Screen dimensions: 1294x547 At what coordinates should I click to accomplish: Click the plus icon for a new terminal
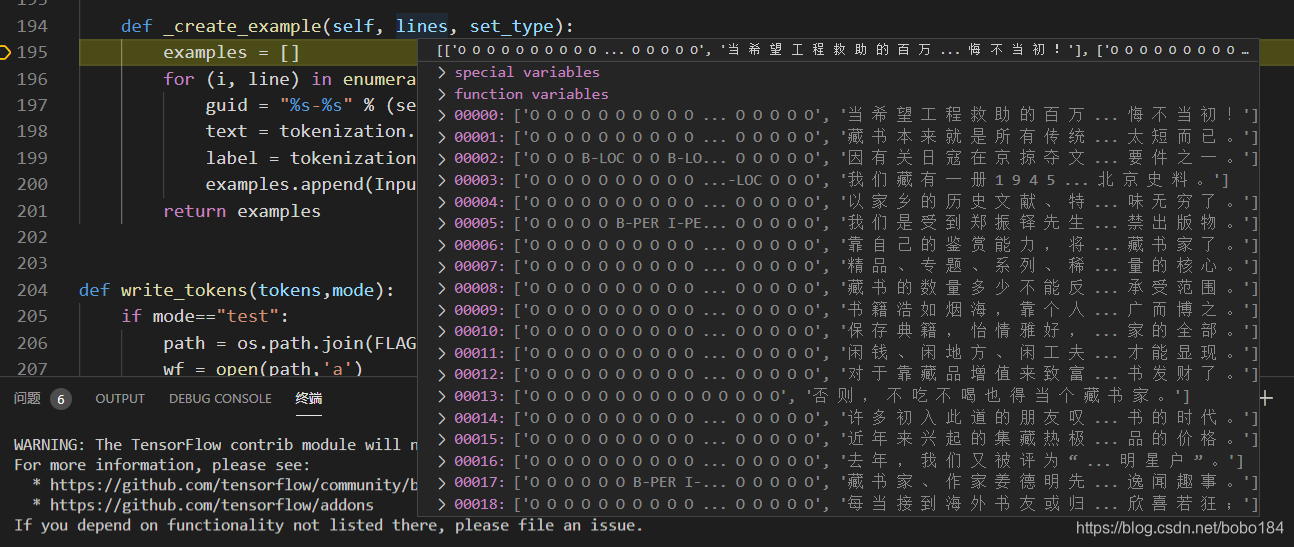[x=1266, y=398]
